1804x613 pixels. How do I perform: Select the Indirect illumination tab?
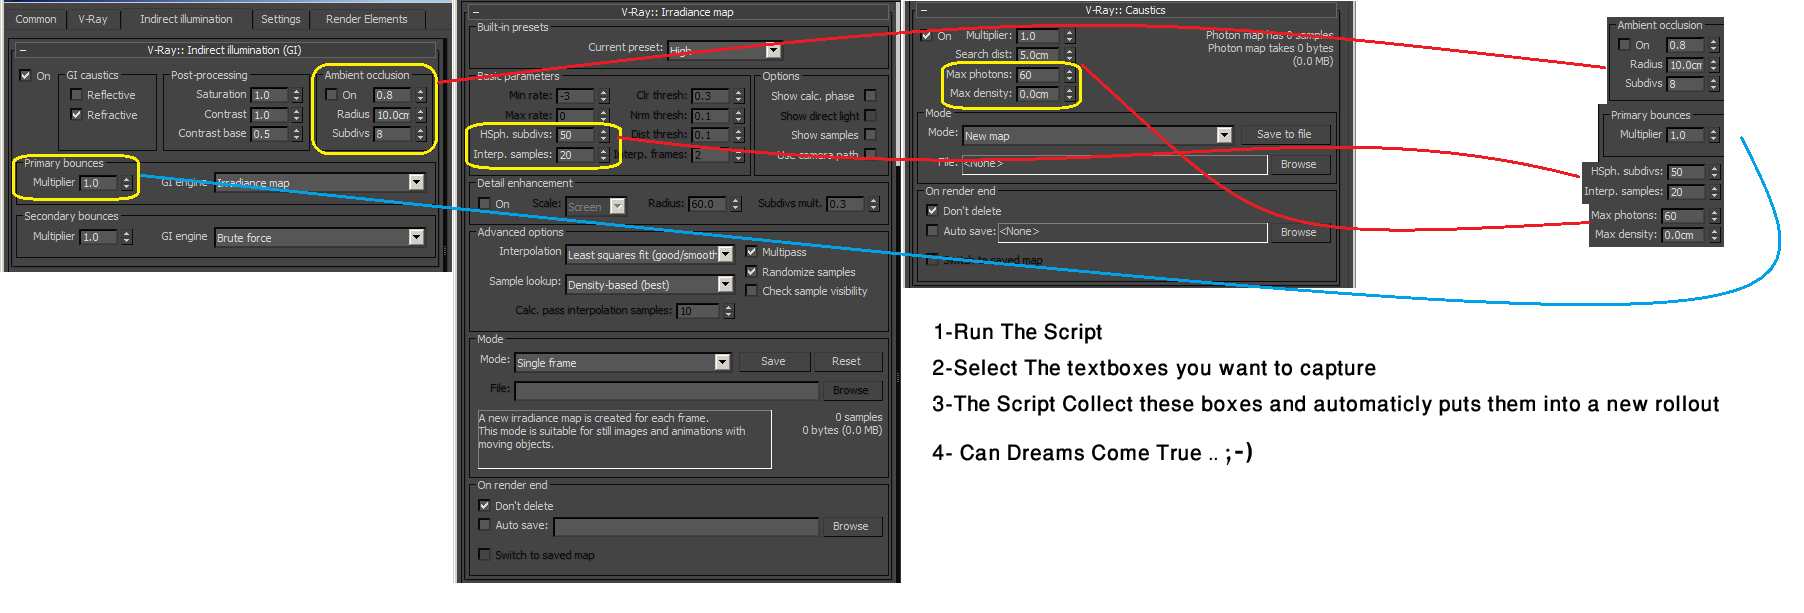tap(186, 19)
